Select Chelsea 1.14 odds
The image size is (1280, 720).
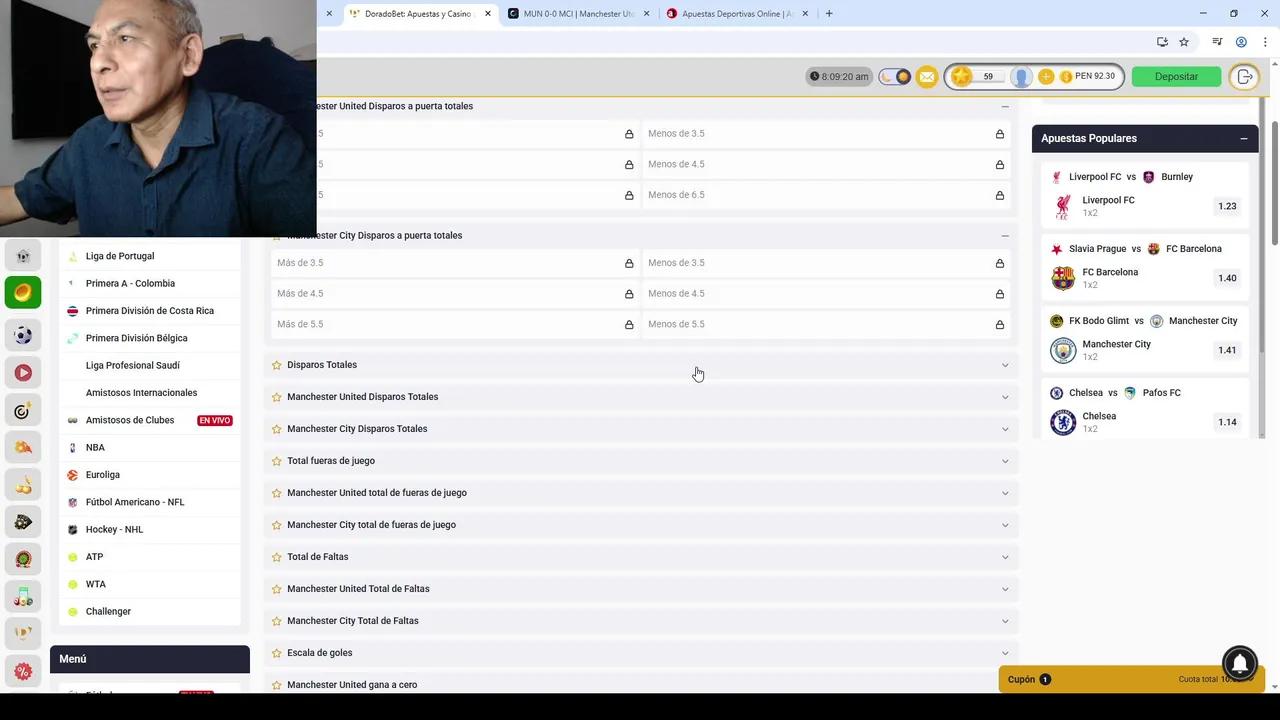[1227, 422]
